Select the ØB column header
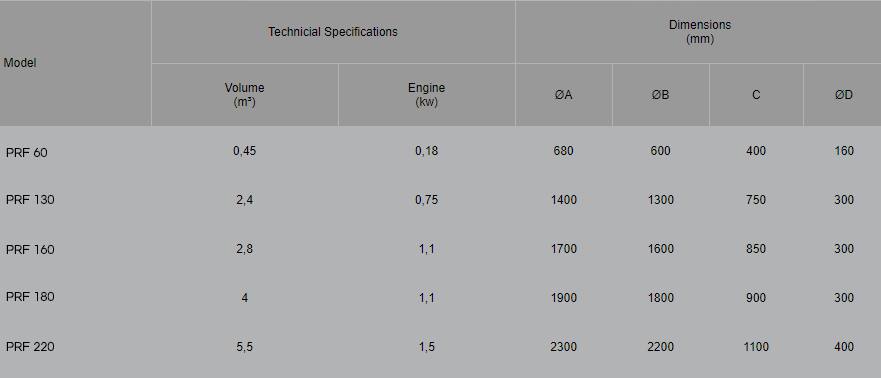 (660, 95)
